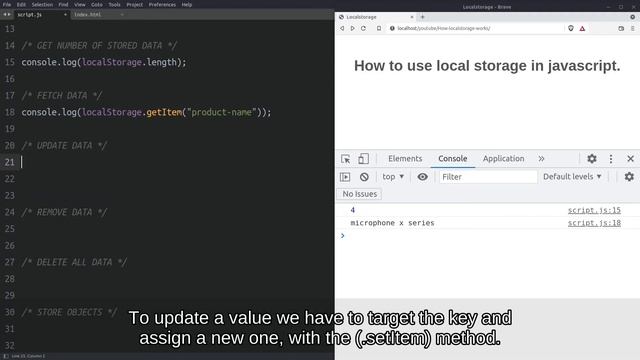640x360 pixels.
Task: Close the script.js editor tab
Action: tap(65, 15)
